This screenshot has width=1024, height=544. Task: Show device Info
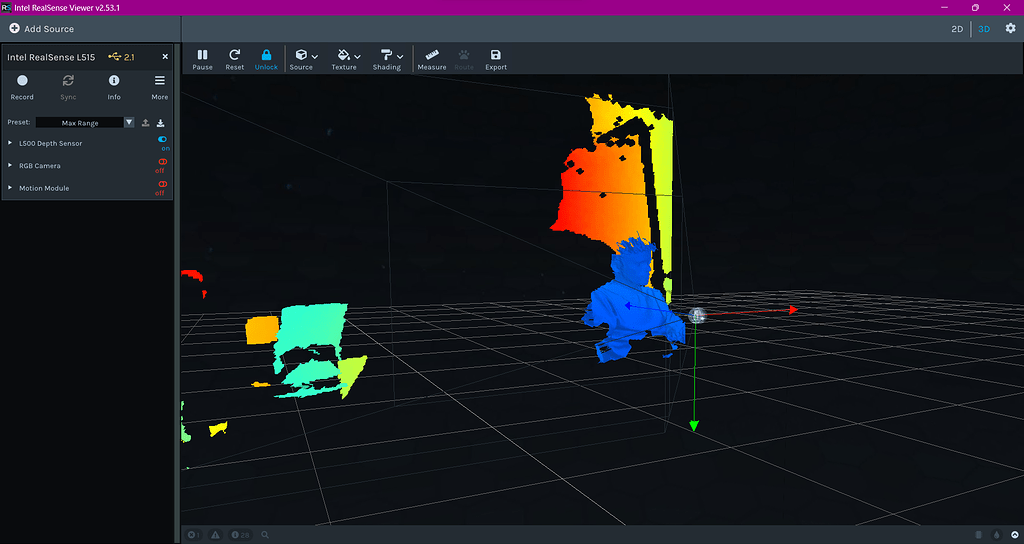point(114,86)
